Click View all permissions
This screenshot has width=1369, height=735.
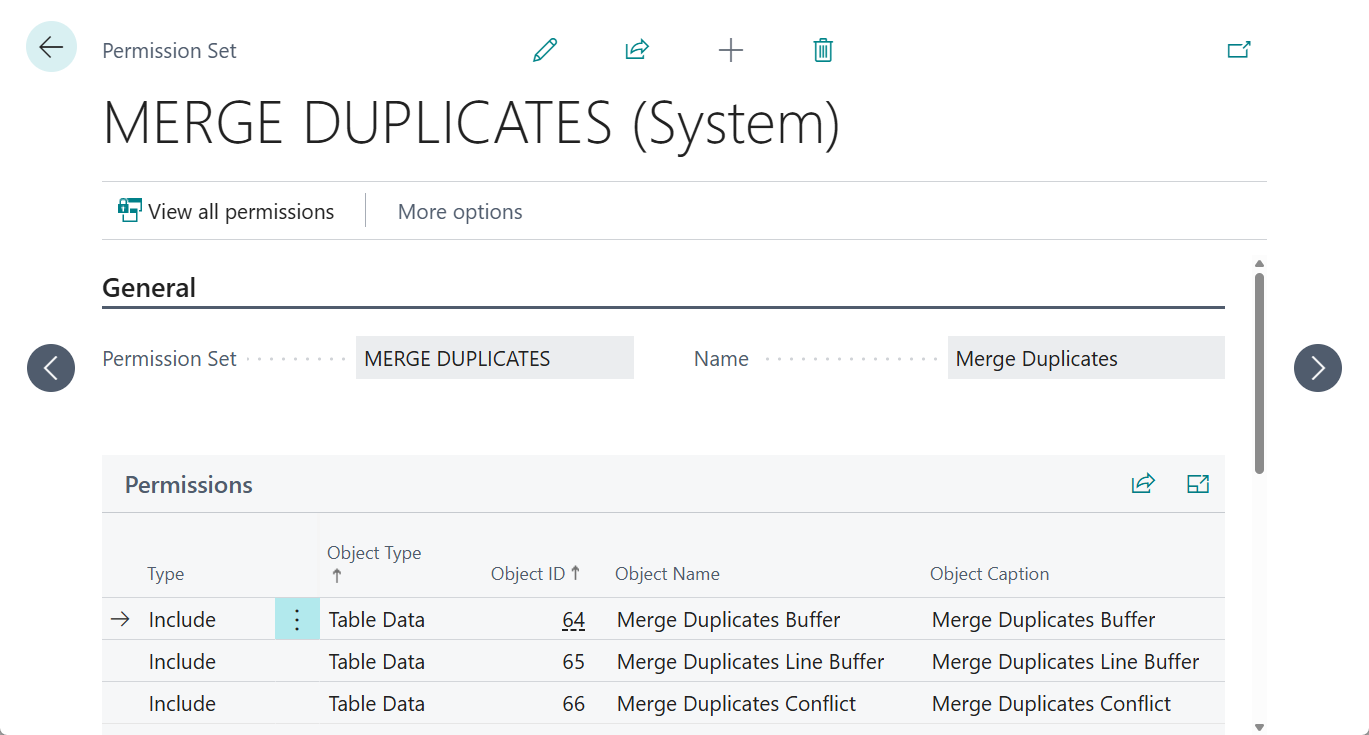click(x=225, y=211)
